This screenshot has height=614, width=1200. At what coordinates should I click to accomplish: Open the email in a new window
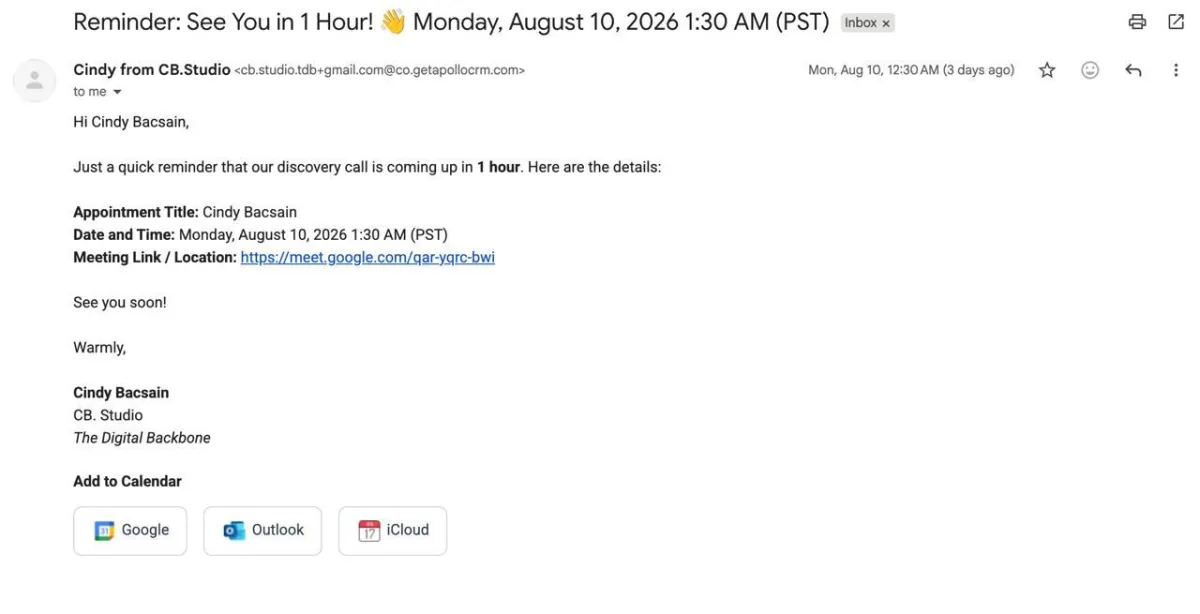[x=1176, y=22]
